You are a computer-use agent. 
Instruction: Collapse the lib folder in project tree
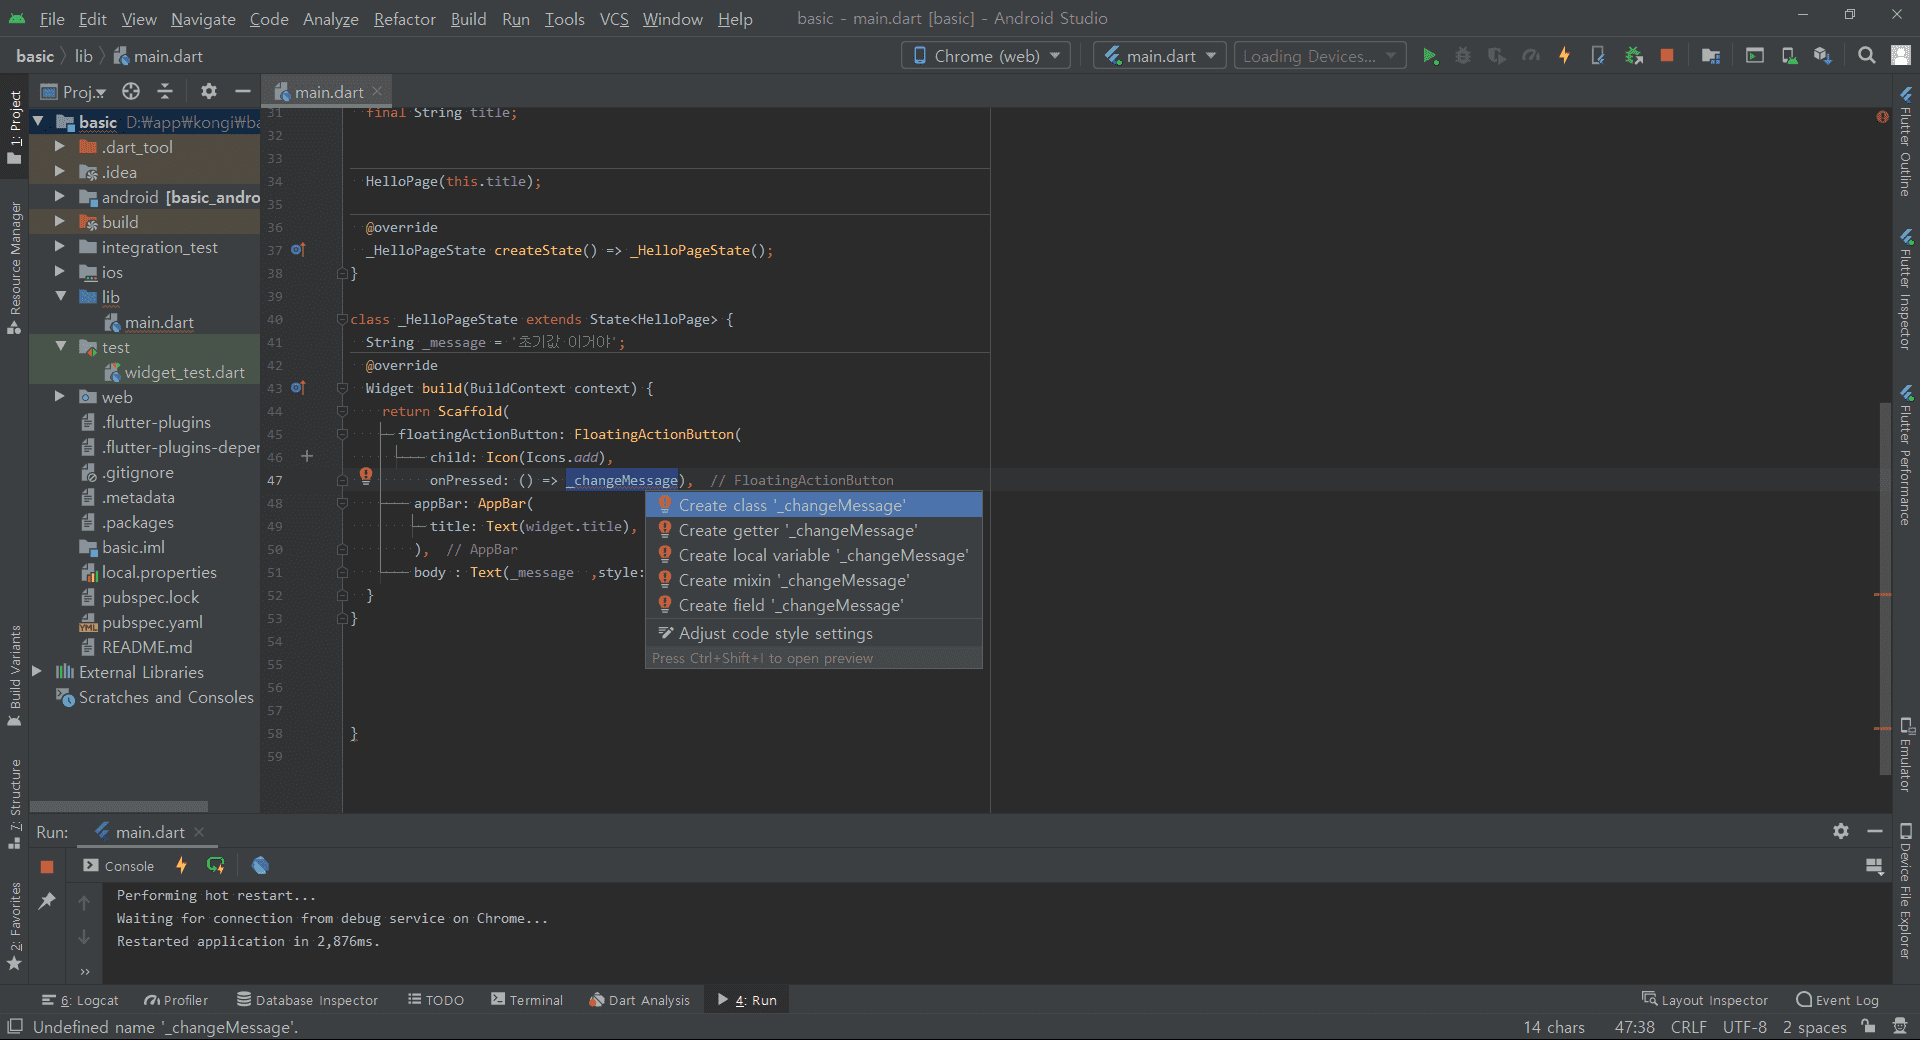click(60, 297)
